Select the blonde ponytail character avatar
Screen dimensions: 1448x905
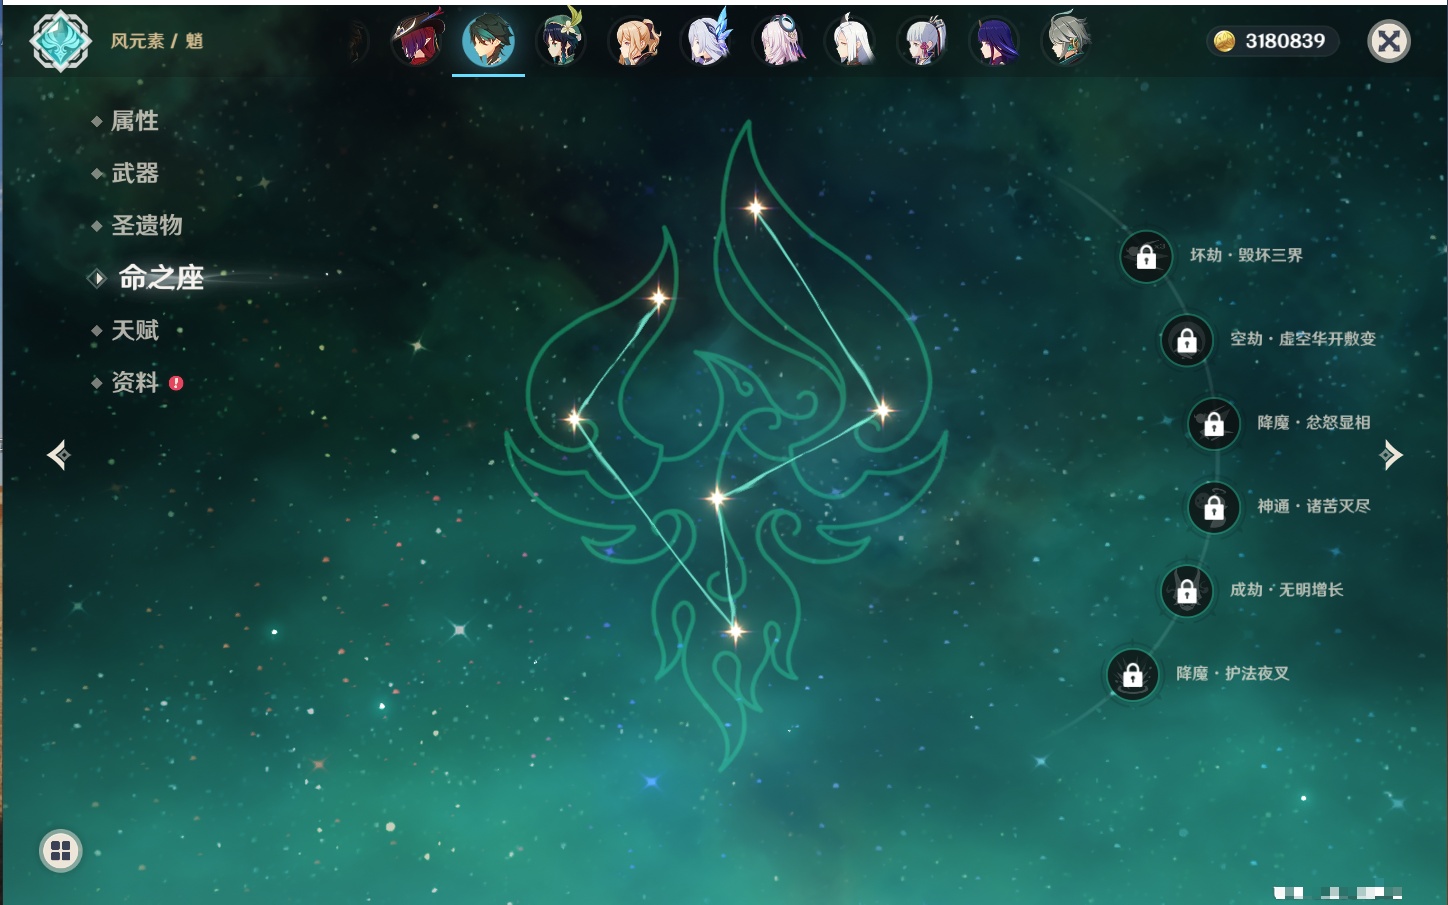point(634,42)
